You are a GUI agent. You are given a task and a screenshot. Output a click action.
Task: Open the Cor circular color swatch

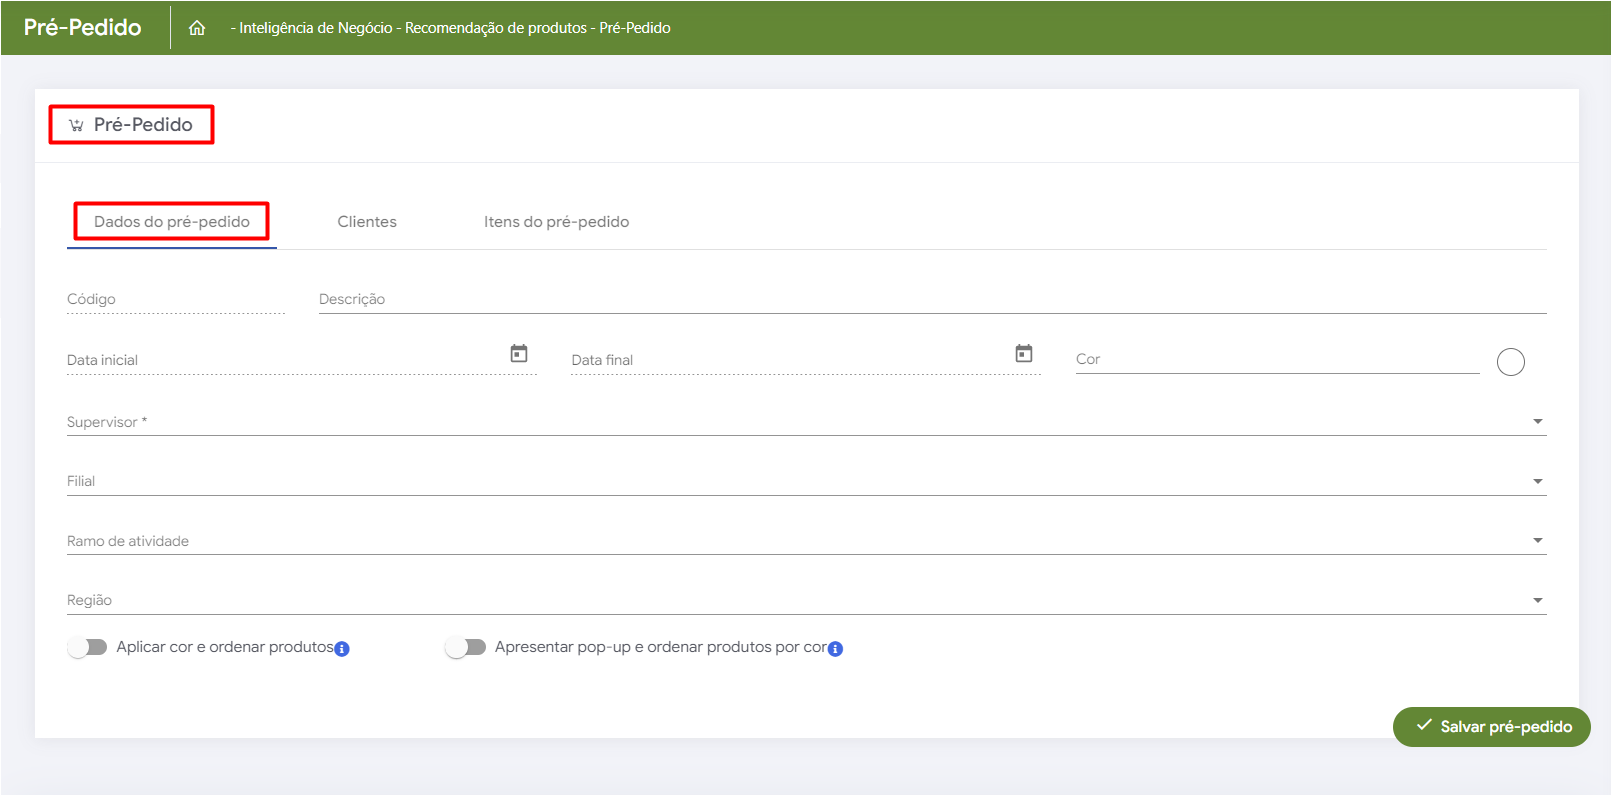tap(1510, 362)
